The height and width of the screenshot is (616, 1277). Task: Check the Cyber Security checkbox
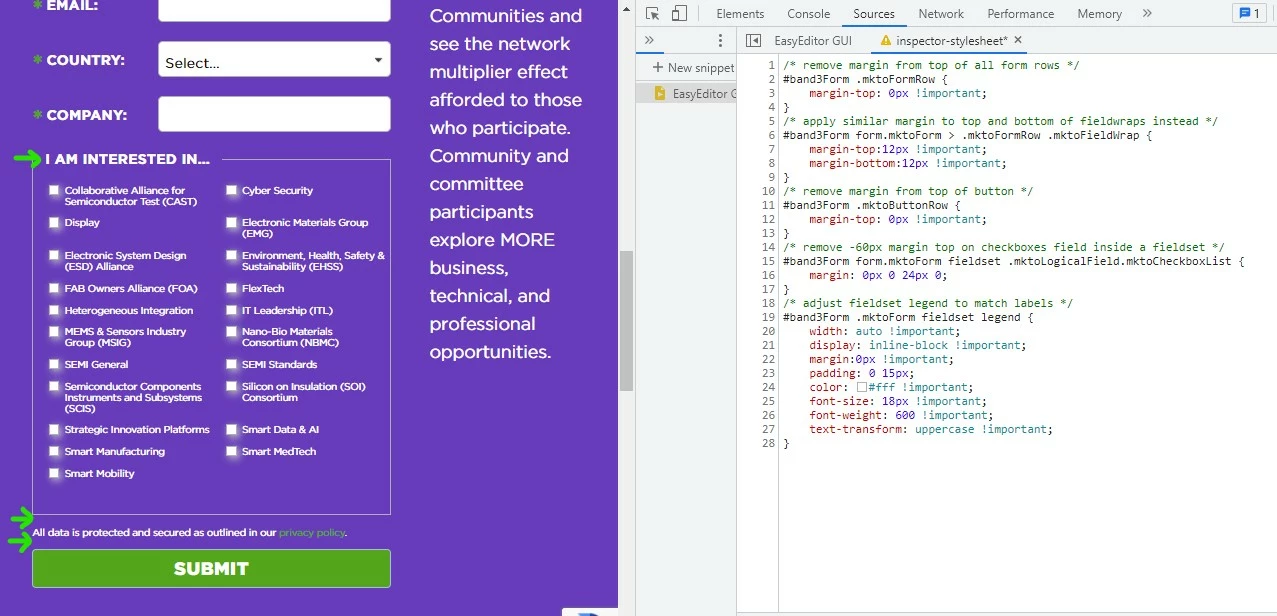coord(231,190)
